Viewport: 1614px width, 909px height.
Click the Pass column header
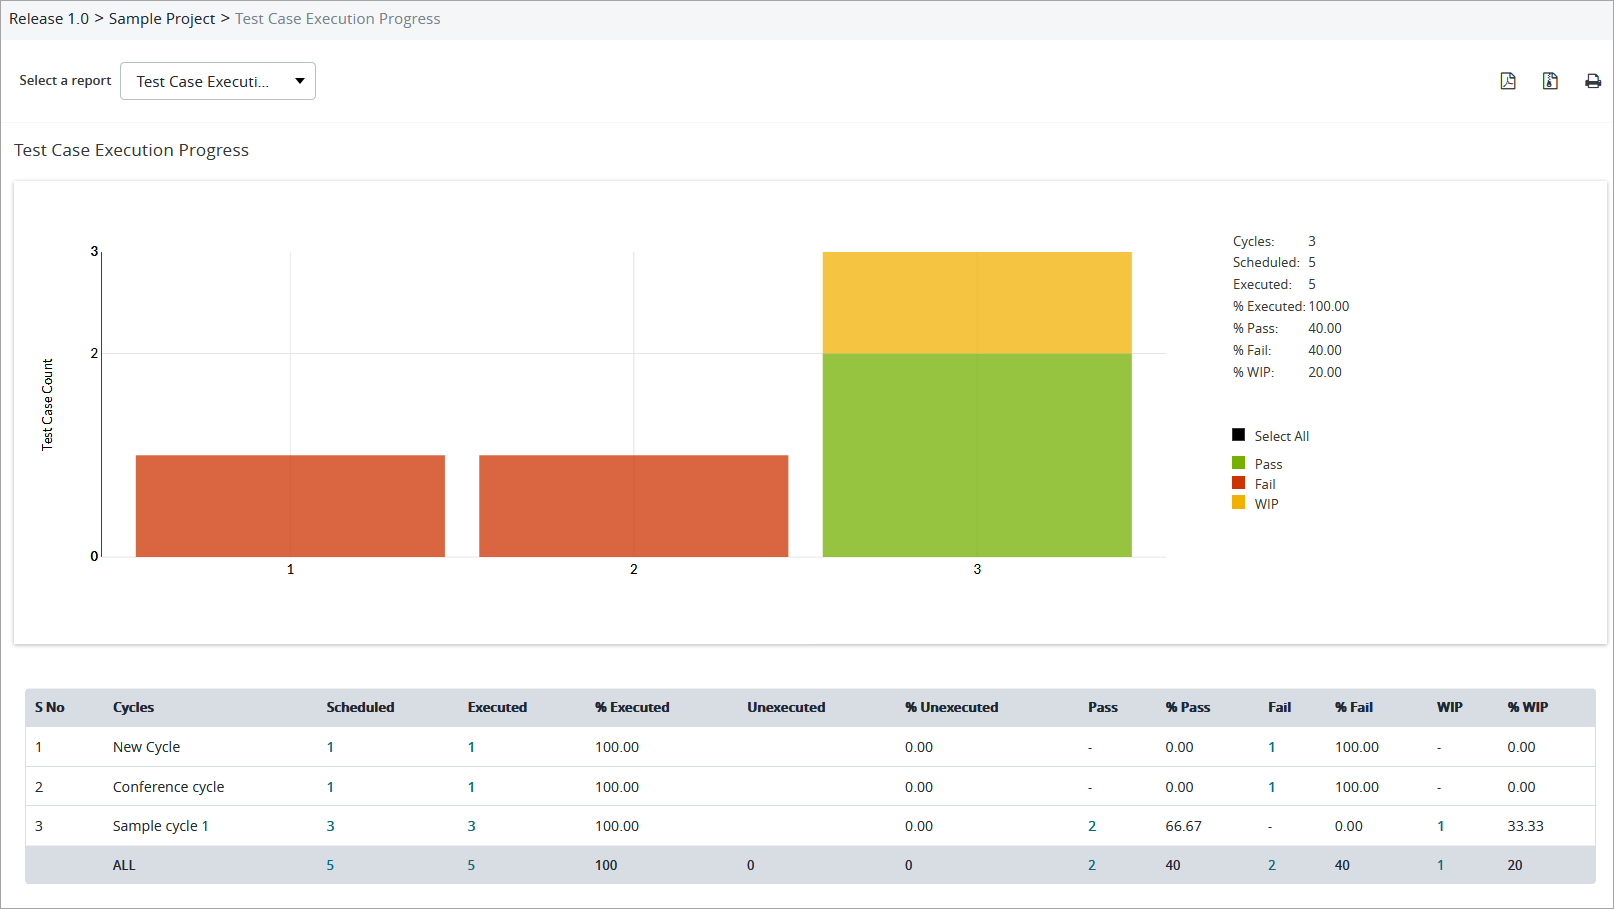tap(1103, 707)
